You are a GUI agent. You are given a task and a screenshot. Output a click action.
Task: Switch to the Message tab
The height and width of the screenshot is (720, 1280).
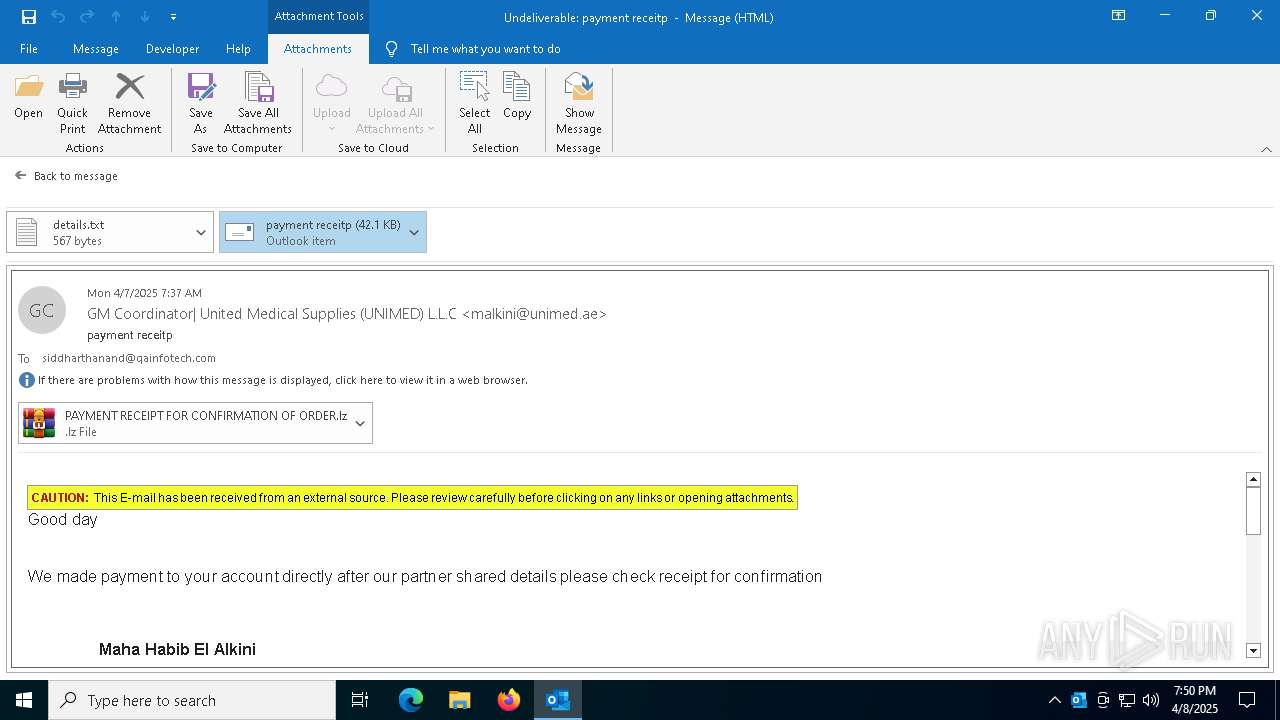pyautogui.click(x=96, y=49)
